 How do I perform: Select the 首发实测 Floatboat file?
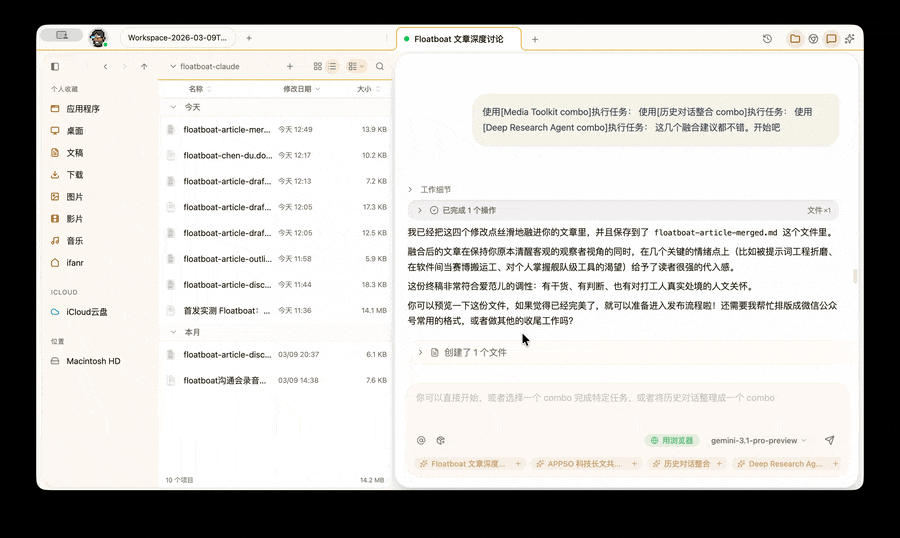click(276, 311)
